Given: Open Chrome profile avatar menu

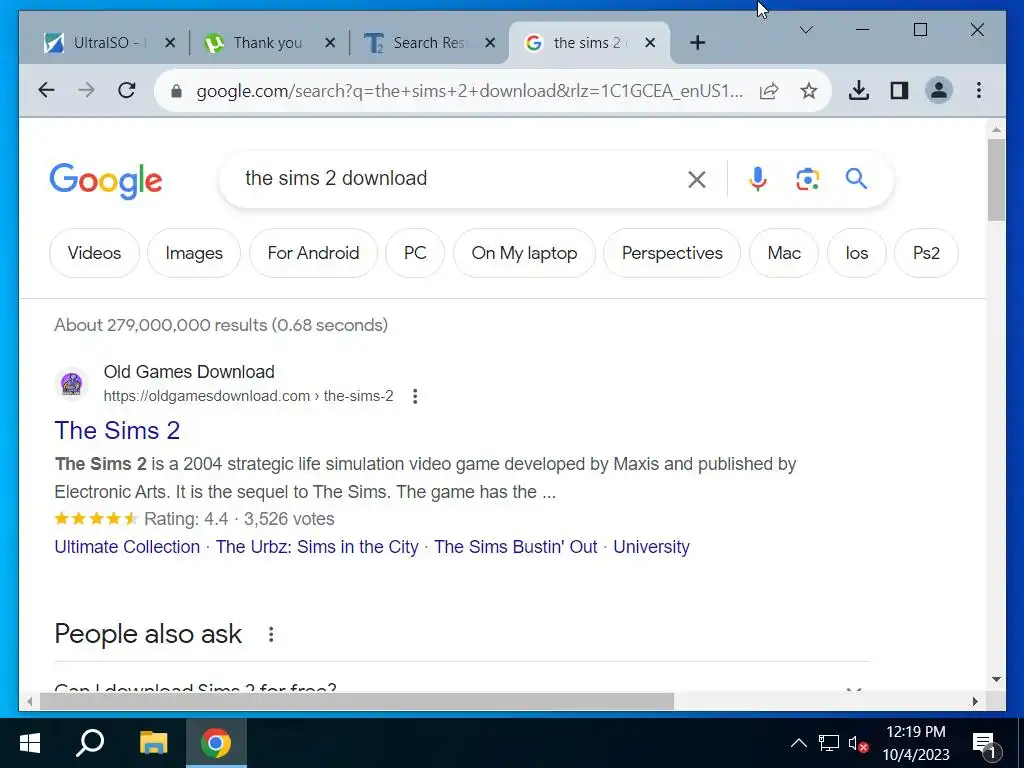Looking at the screenshot, I should click(x=939, y=90).
